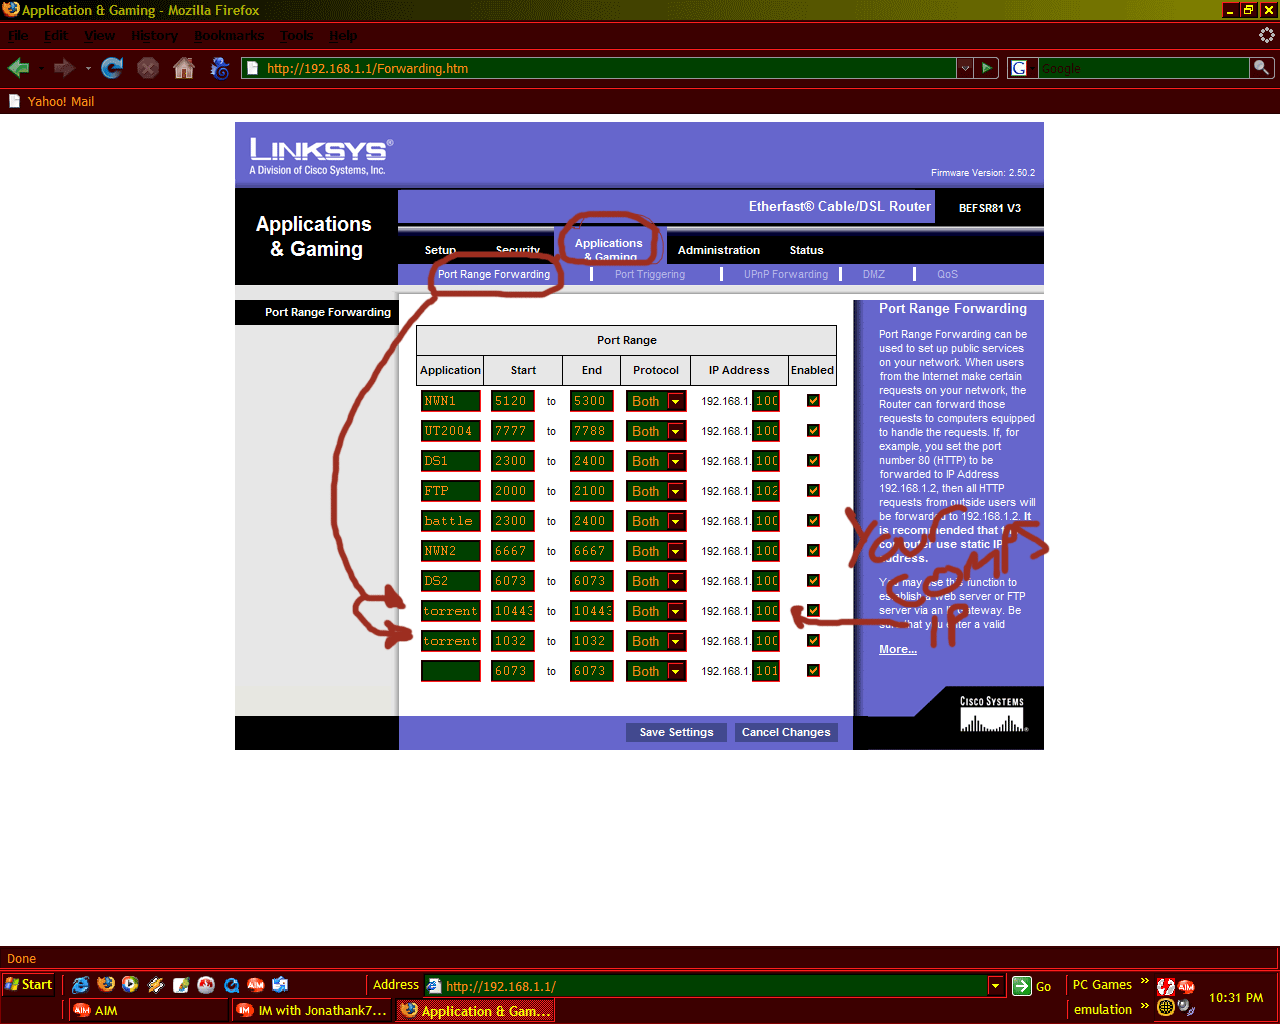Click the Stop loading icon
The width and height of the screenshot is (1280, 1024).
point(148,68)
